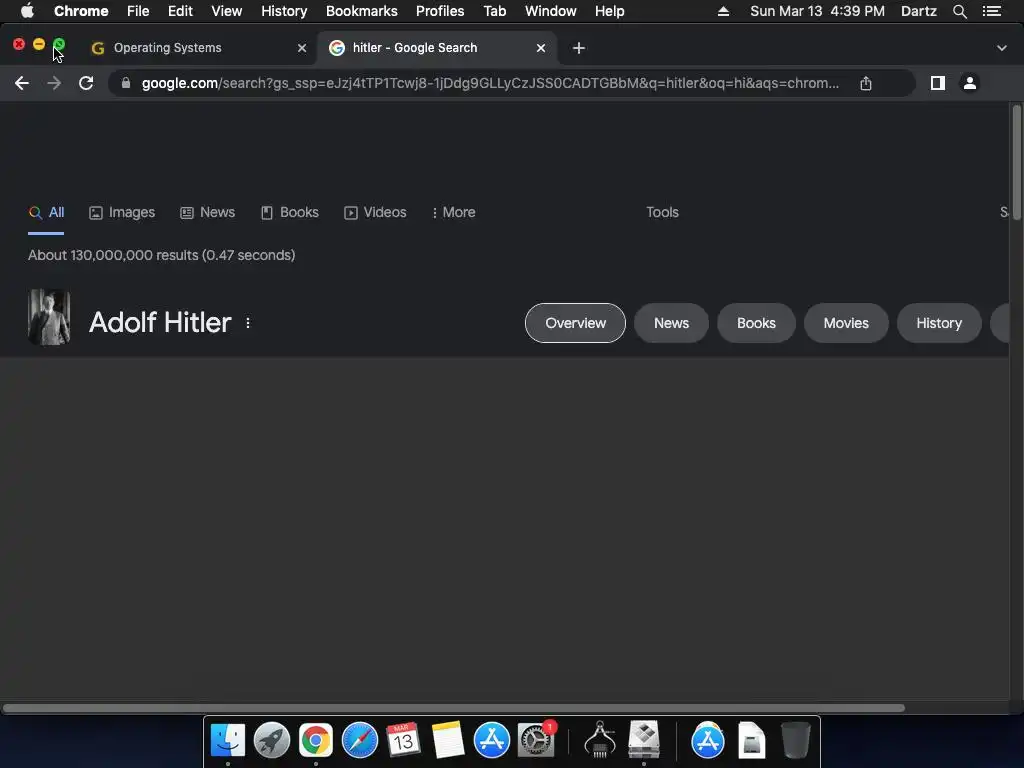Screen dimensions: 1024x768
Task: Open the View menu
Action: tap(227, 11)
